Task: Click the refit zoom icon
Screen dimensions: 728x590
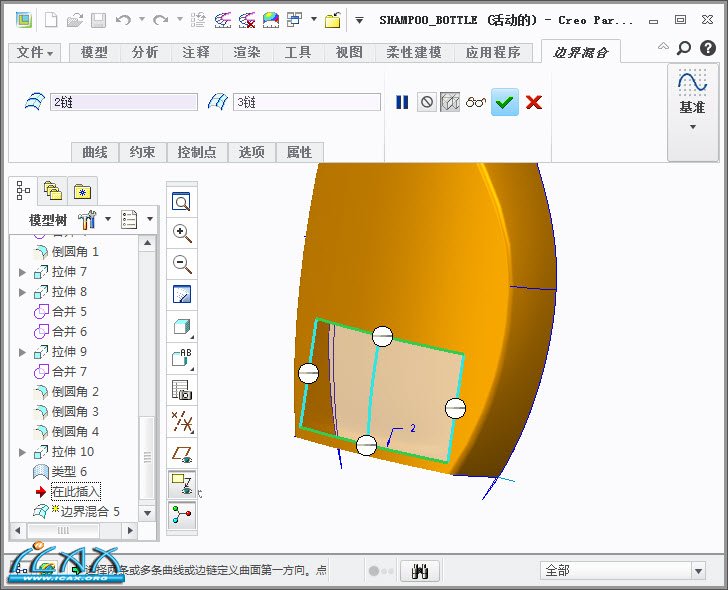Action: [x=182, y=203]
